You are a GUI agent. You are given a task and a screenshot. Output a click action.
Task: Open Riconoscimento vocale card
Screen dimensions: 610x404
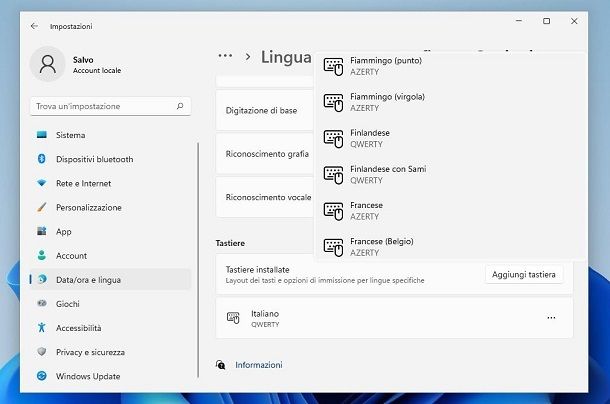click(265, 197)
